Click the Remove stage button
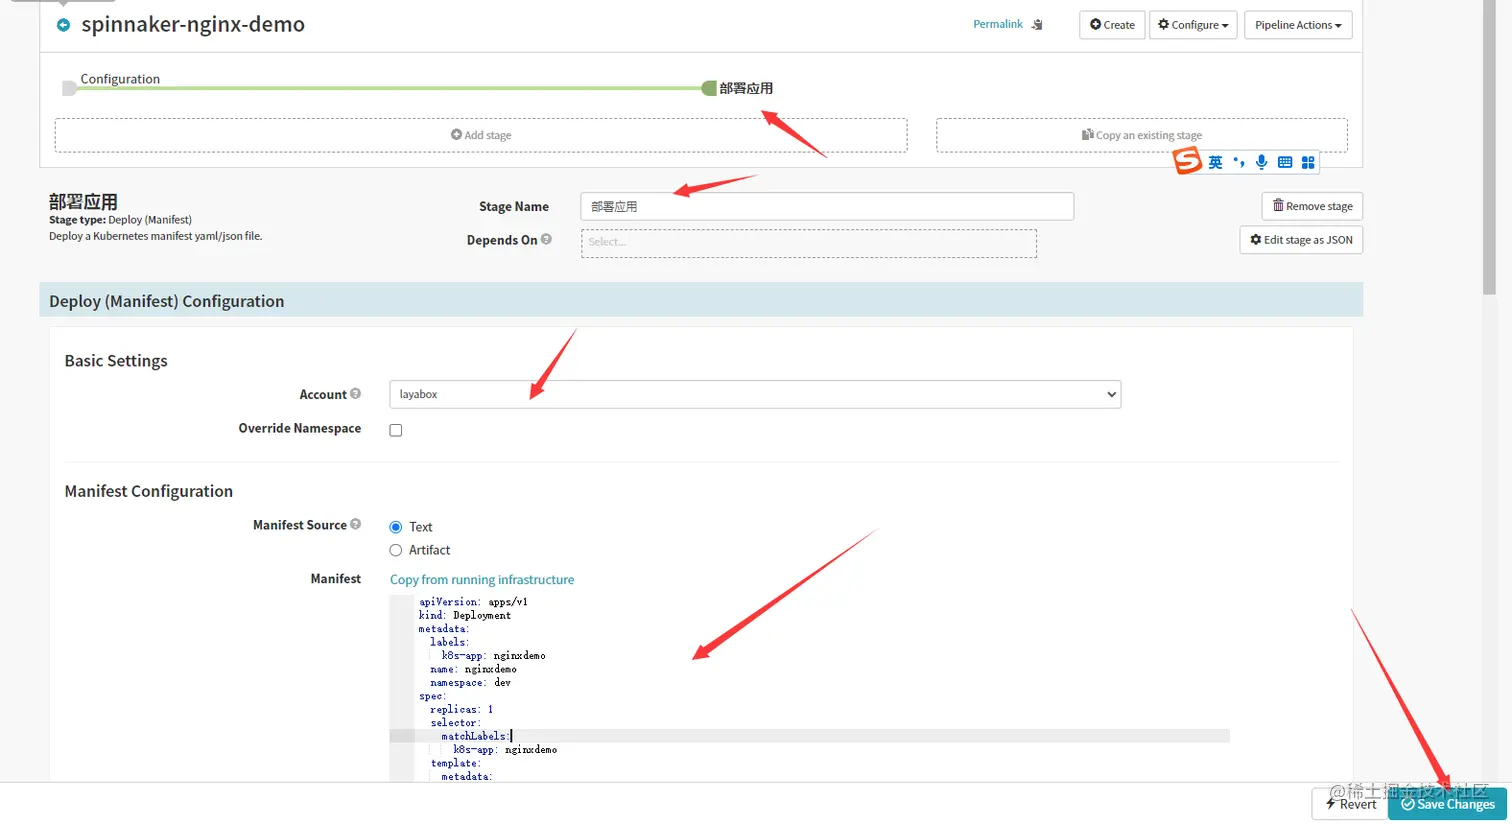The height and width of the screenshot is (824, 1512). tap(1312, 206)
